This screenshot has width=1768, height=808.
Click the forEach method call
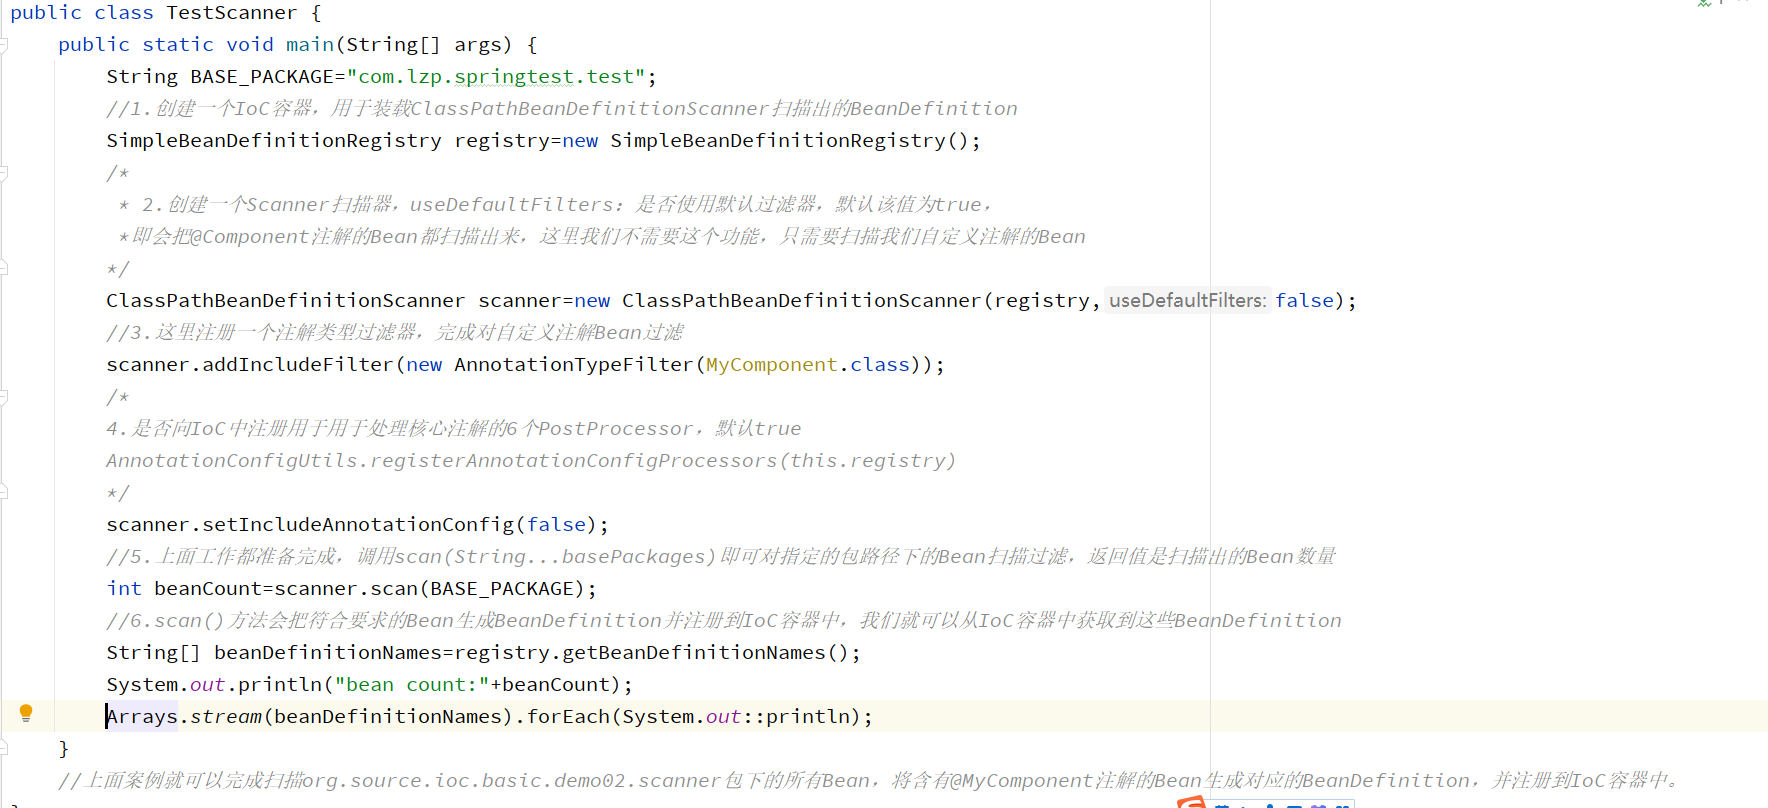tap(568, 717)
